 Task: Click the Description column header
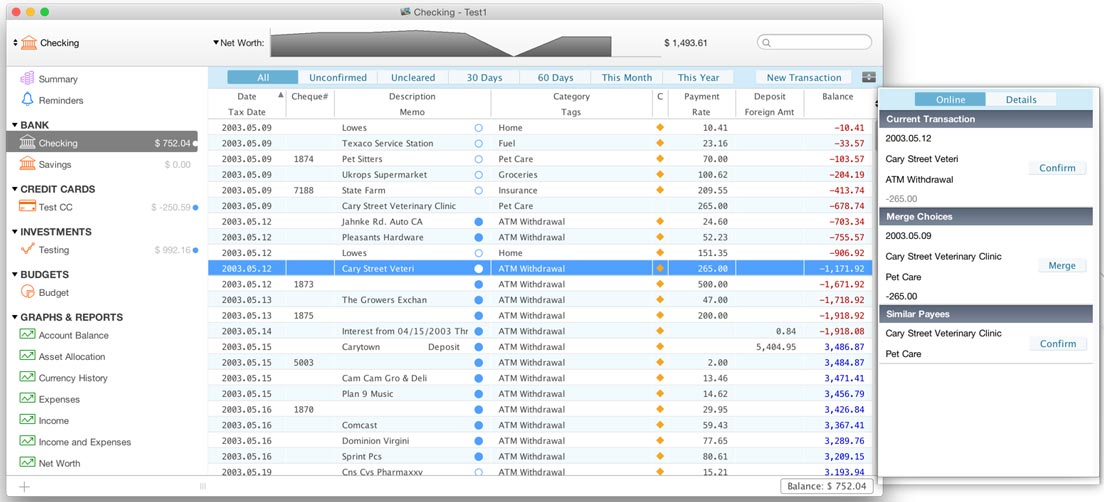coord(412,96)
